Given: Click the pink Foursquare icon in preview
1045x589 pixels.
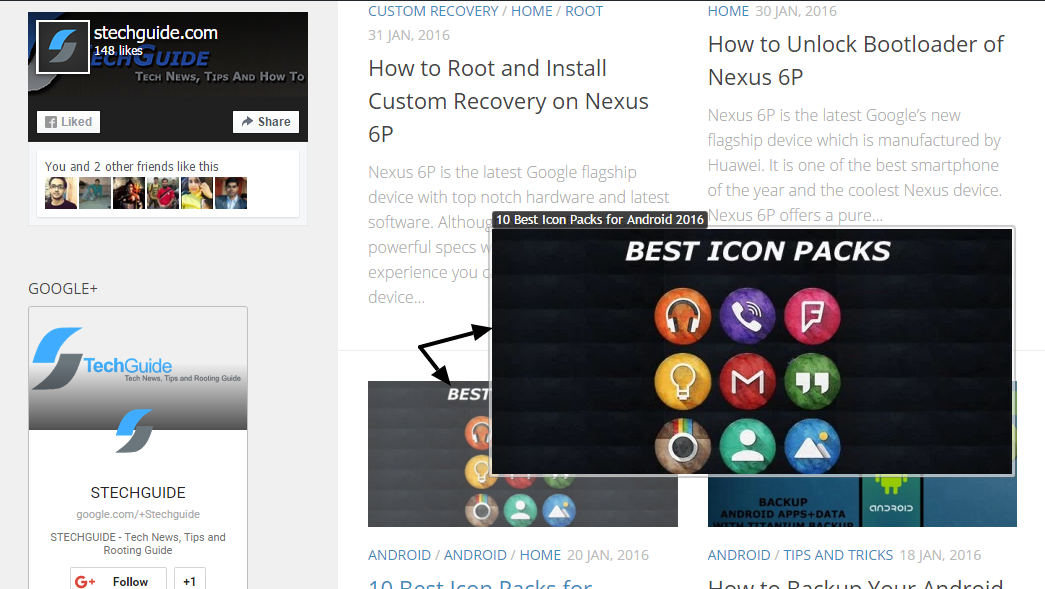Looking at the screenshot, I should tap(812, 314).
